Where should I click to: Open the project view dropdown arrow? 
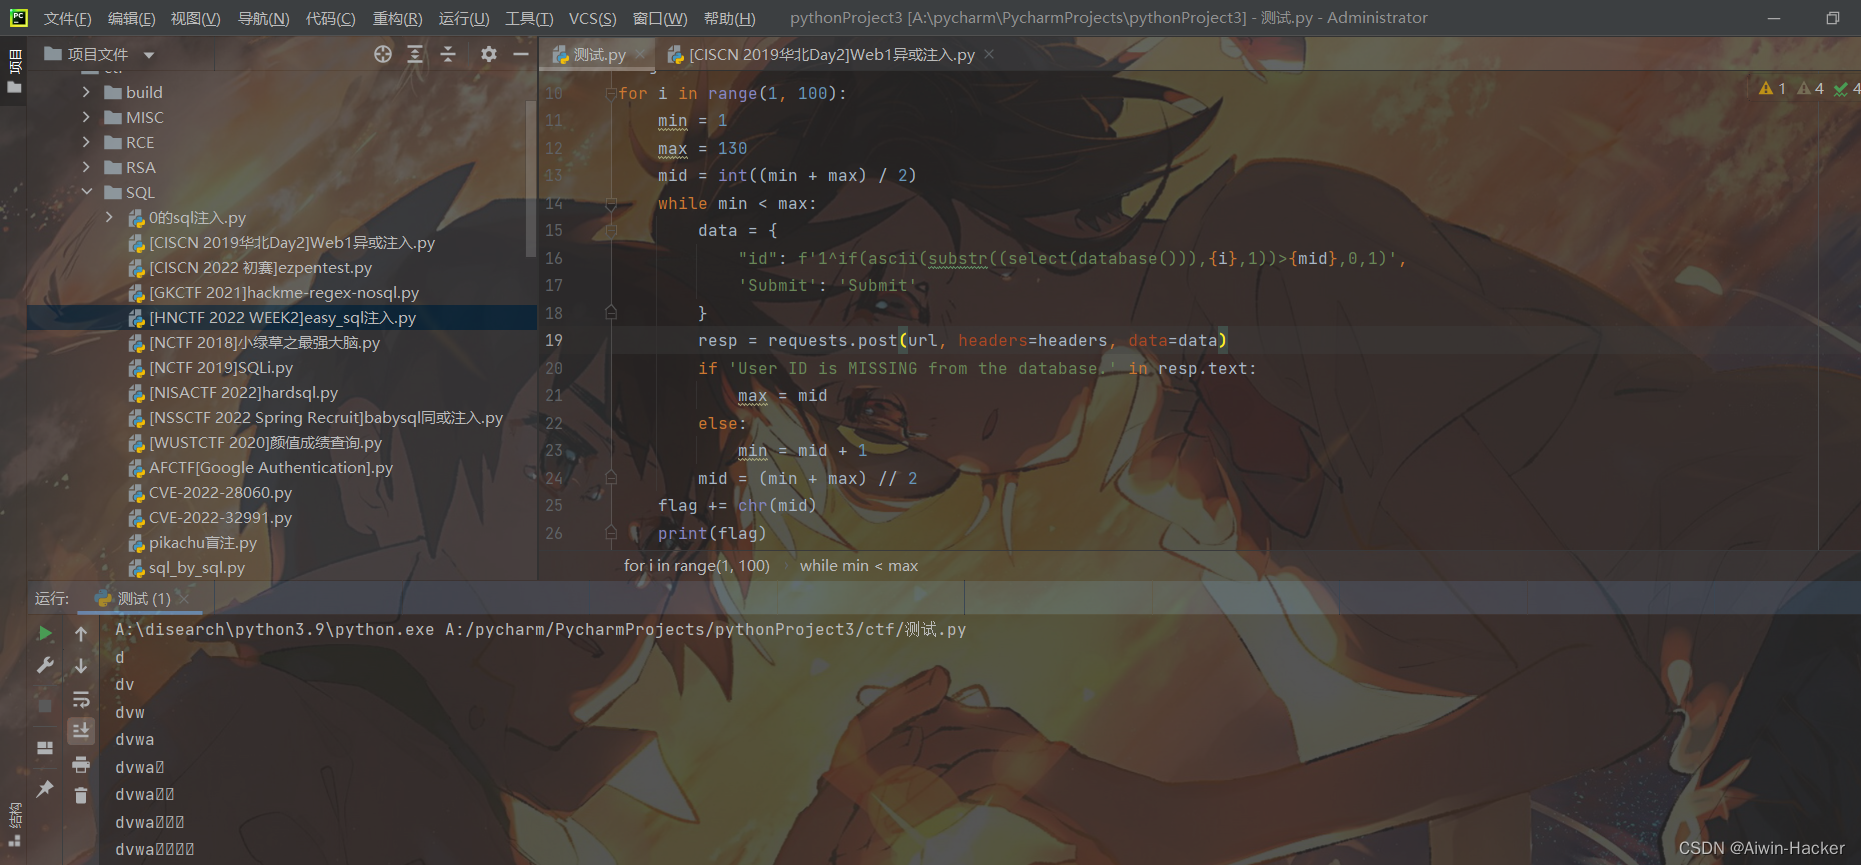click(x=149, y=55)
